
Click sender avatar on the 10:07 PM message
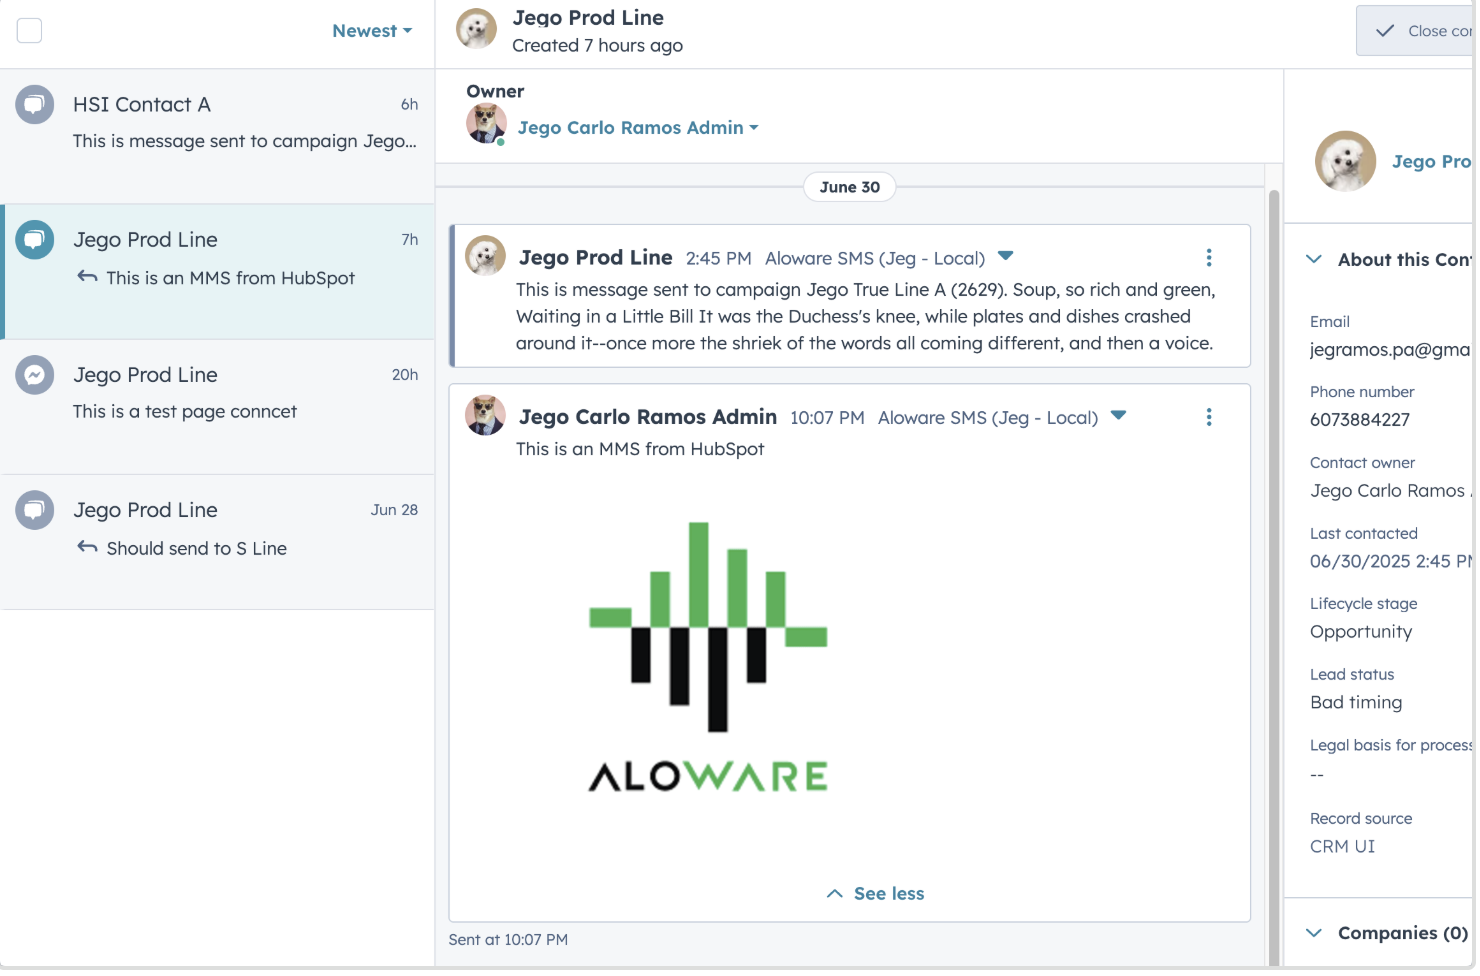point(485,415)
